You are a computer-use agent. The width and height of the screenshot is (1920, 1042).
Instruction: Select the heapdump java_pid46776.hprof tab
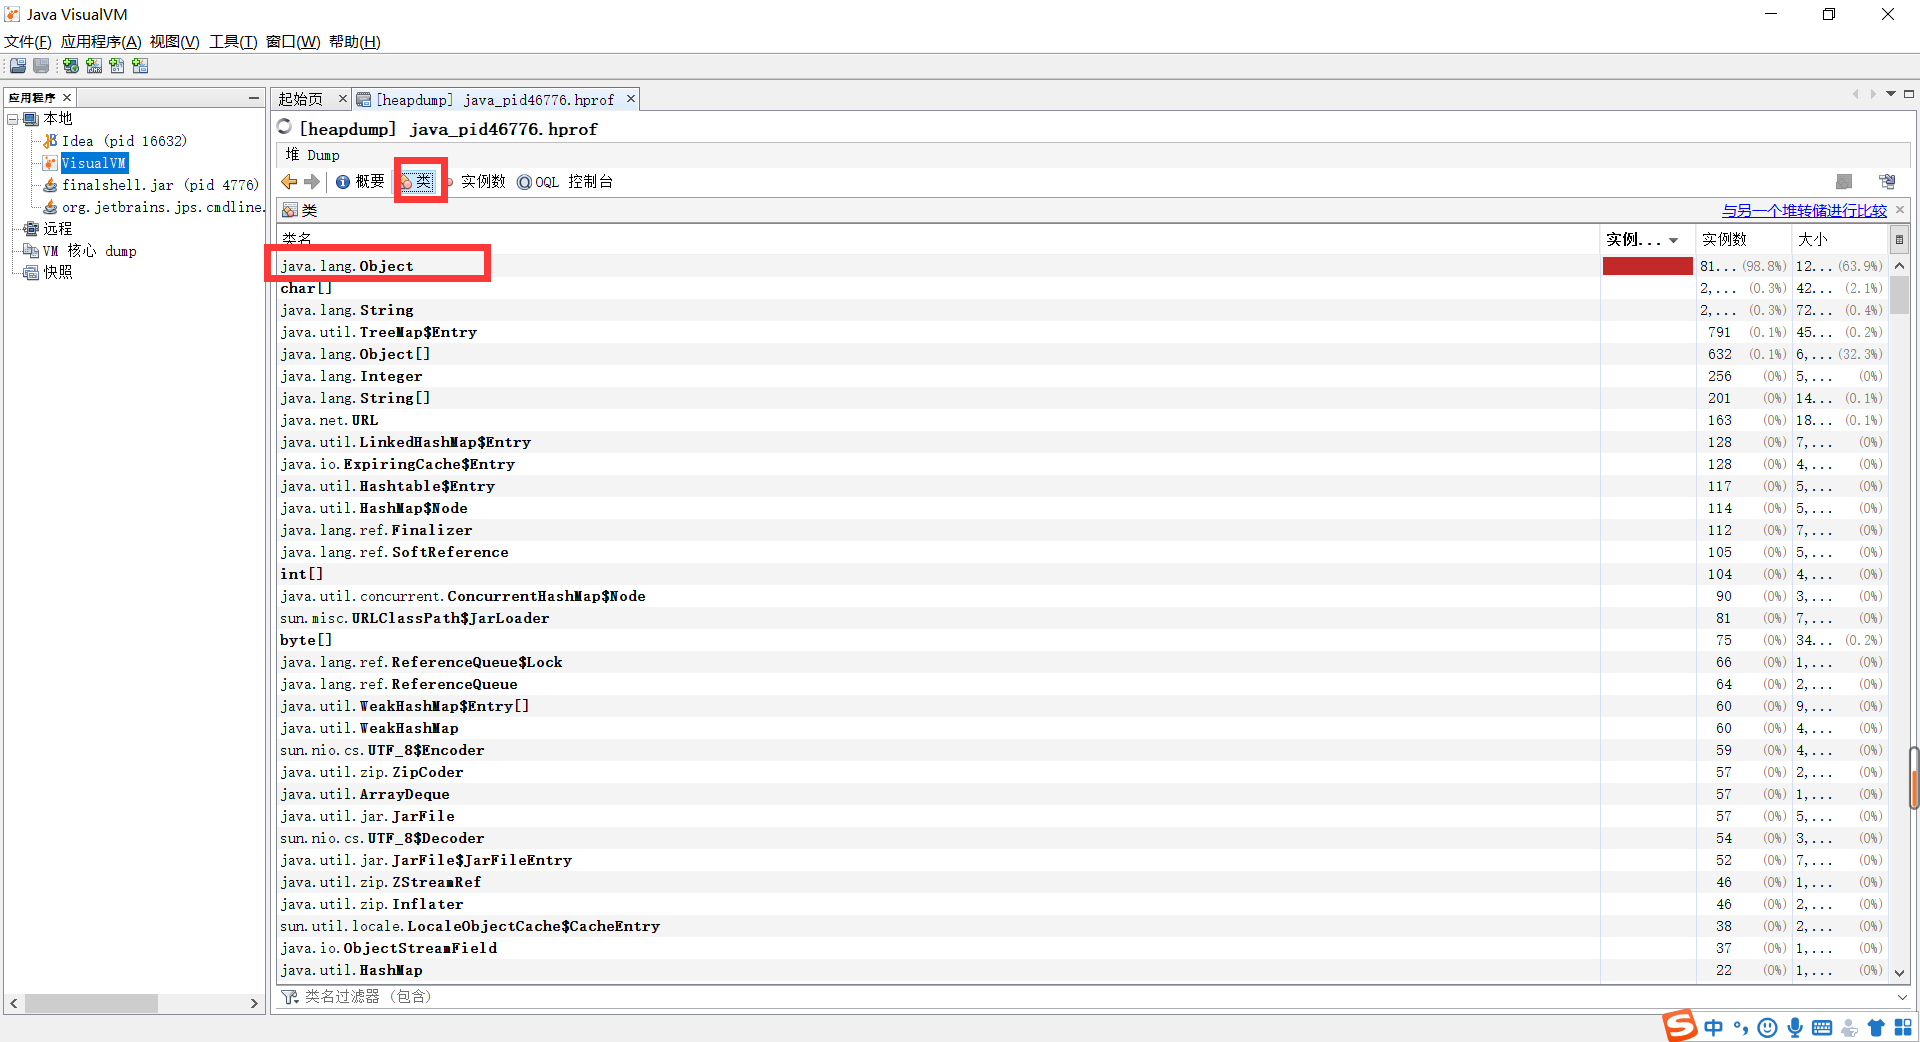(494, 99)
